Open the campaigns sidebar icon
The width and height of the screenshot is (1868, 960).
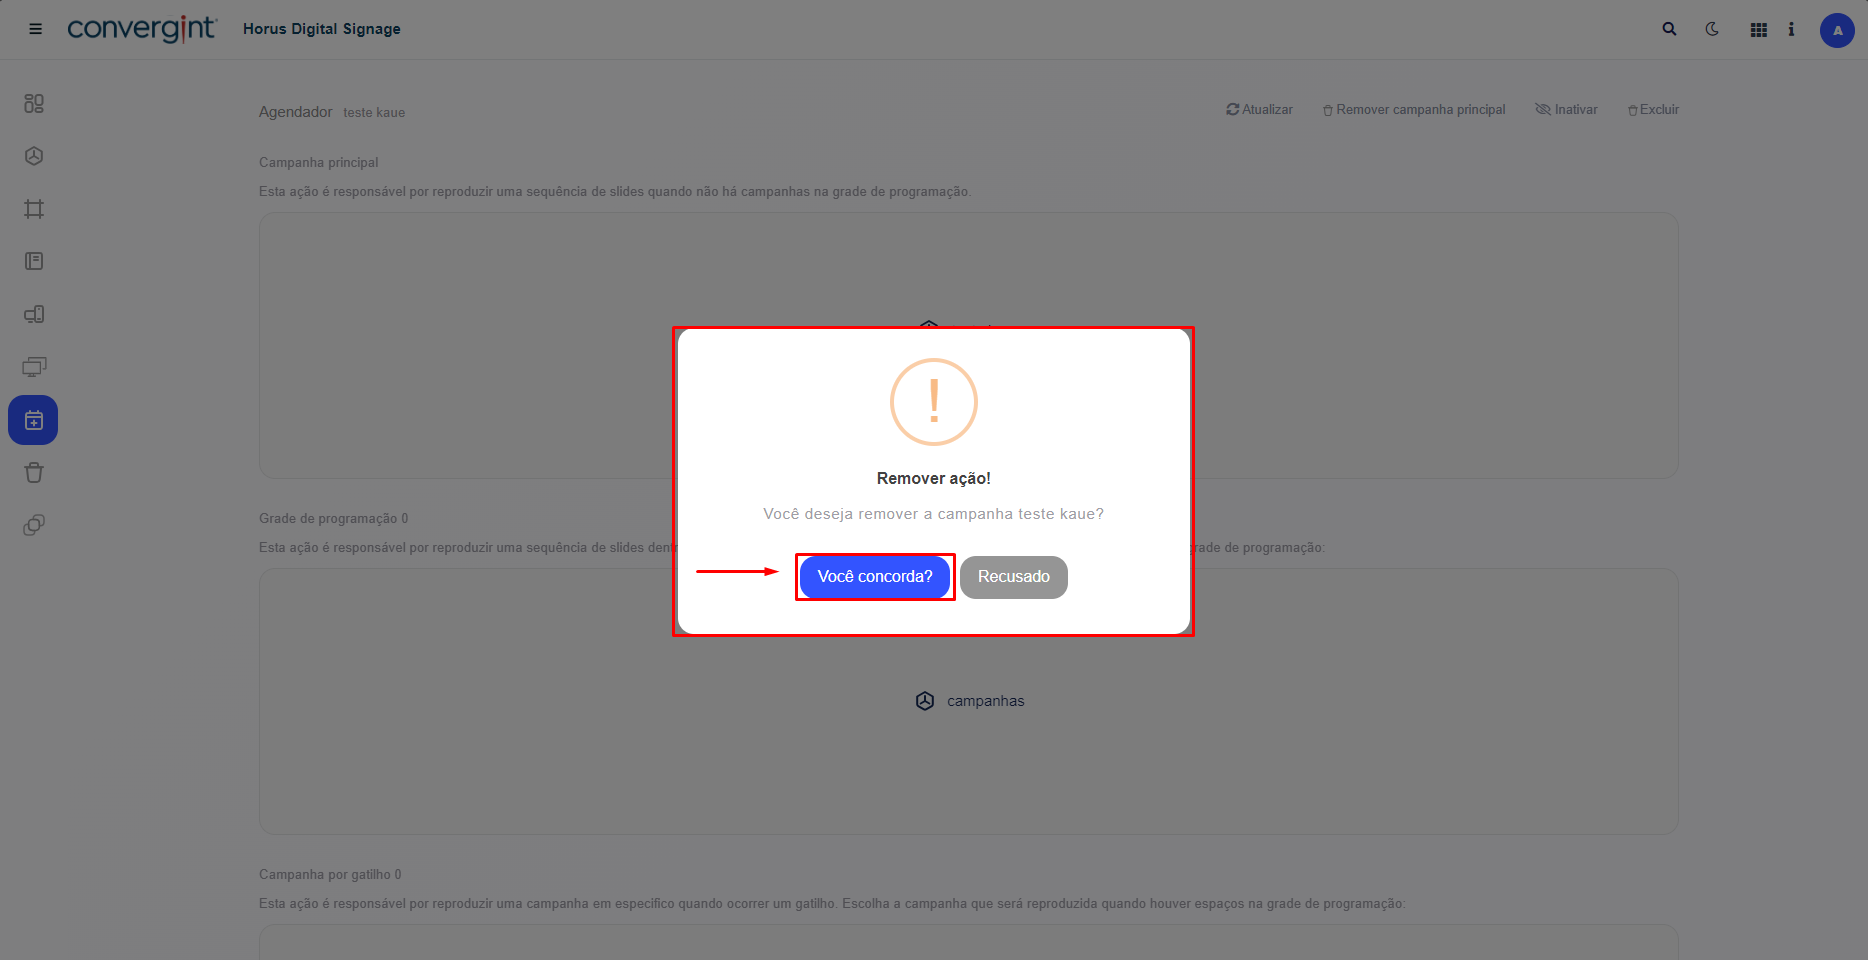(34, 156)
